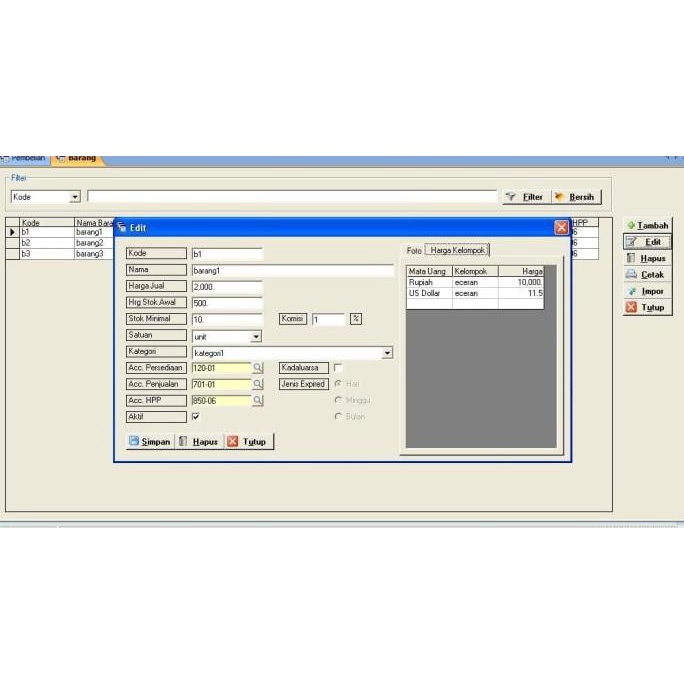Click the Harga Jual input field
684x684 pixels.
(x=227, y=287)
